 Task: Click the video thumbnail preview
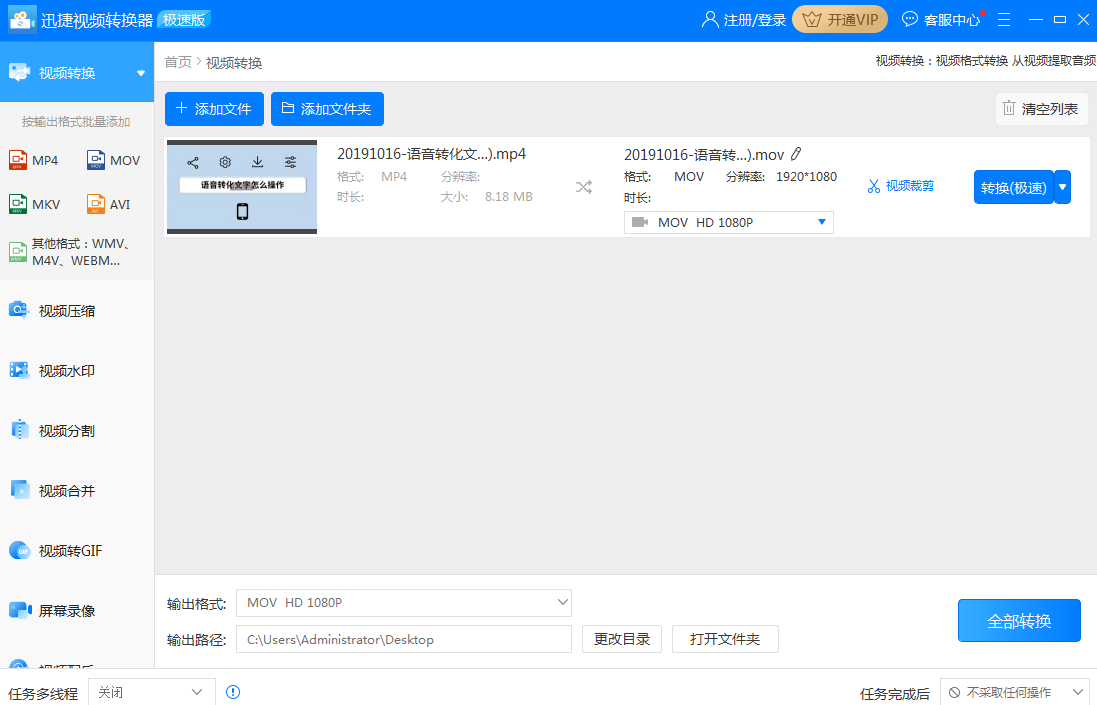(x=242, y=187)
